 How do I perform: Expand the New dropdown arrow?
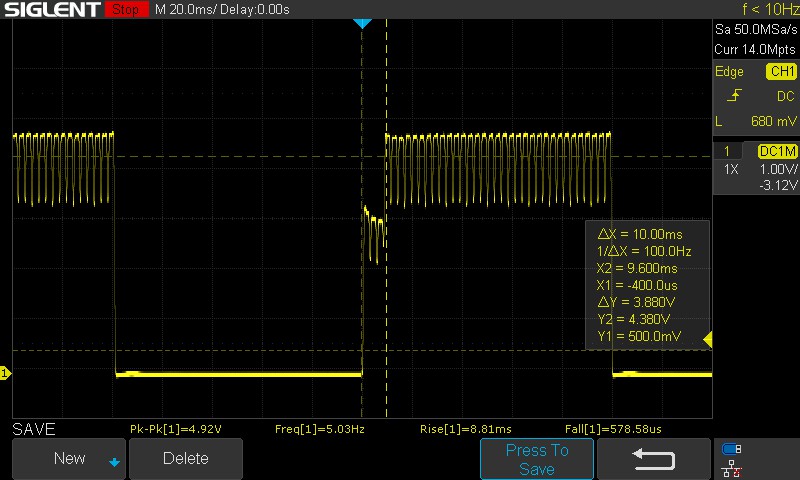point(114,462)
